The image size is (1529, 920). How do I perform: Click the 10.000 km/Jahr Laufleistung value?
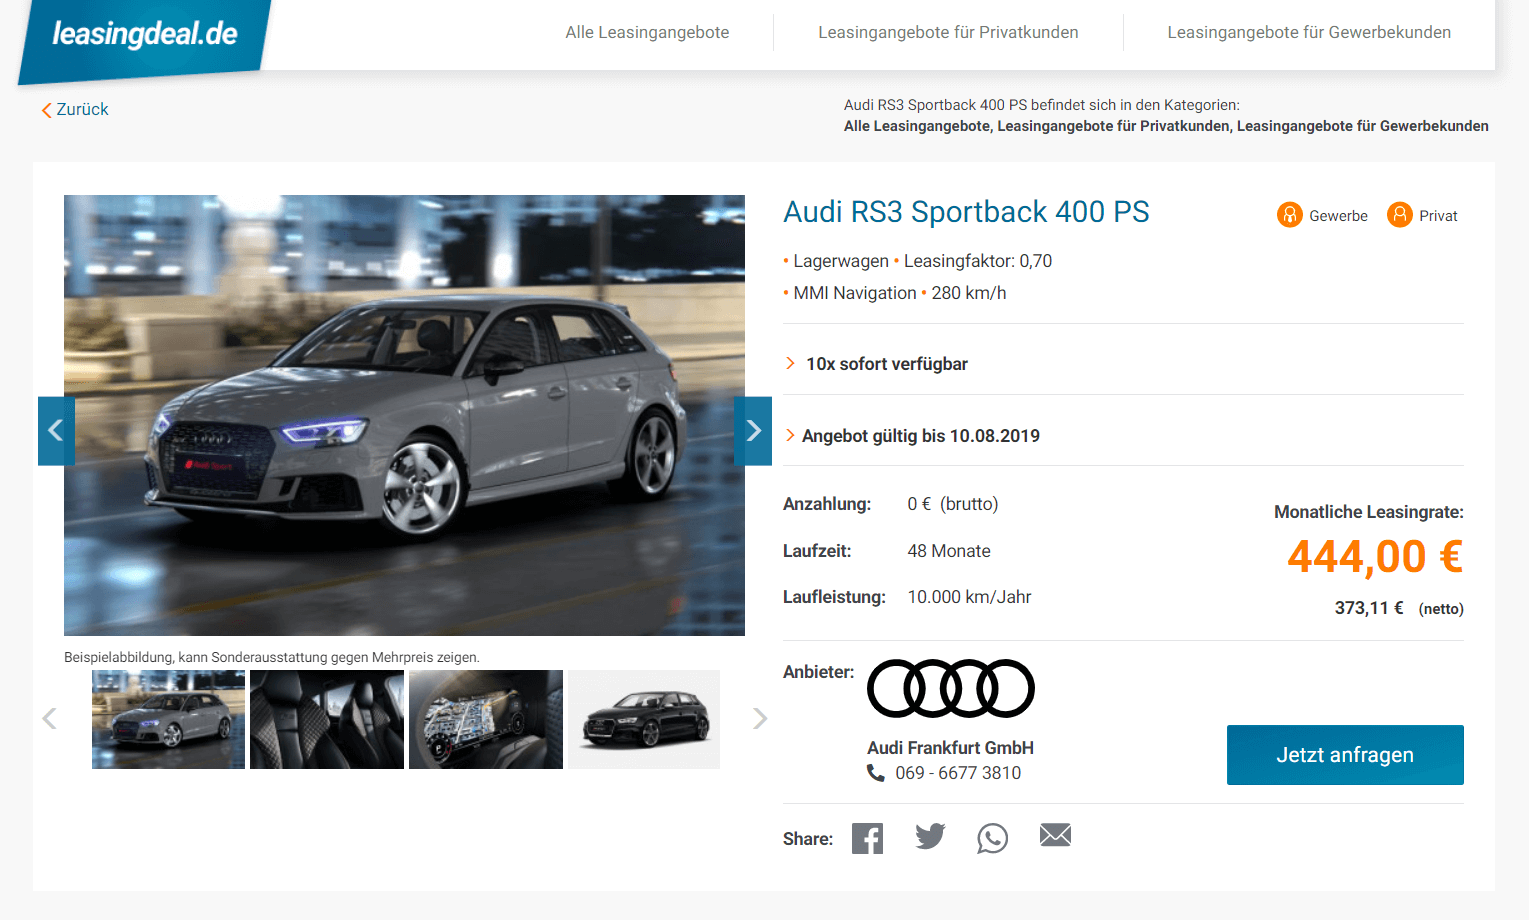coord(969,597)
